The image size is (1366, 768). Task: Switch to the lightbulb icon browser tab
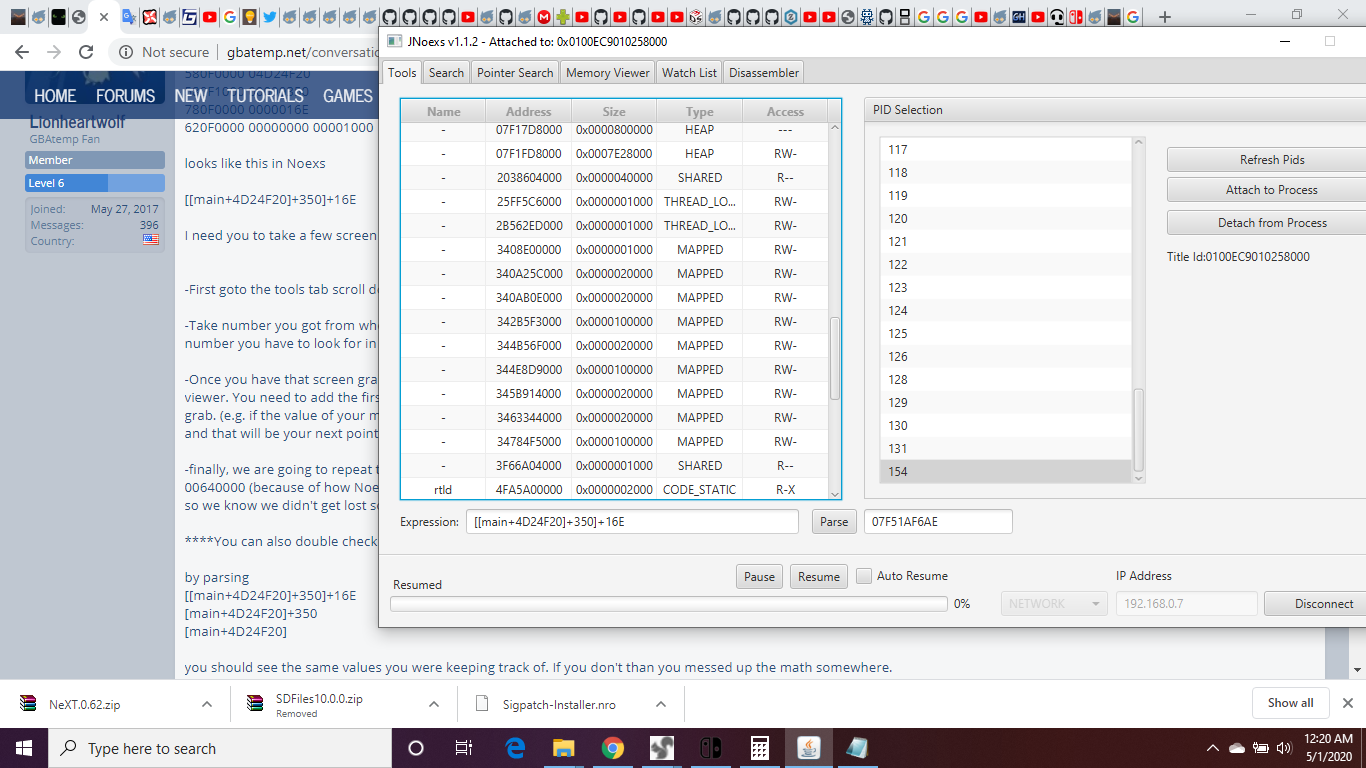click(249, 17)
